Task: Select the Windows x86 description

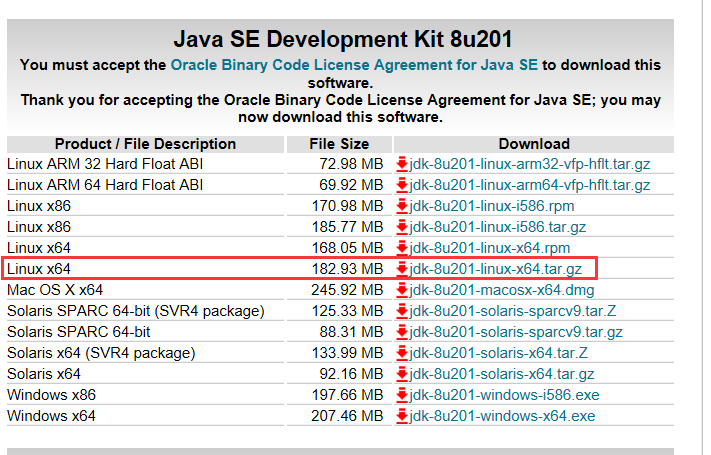Action: point(52,395)
